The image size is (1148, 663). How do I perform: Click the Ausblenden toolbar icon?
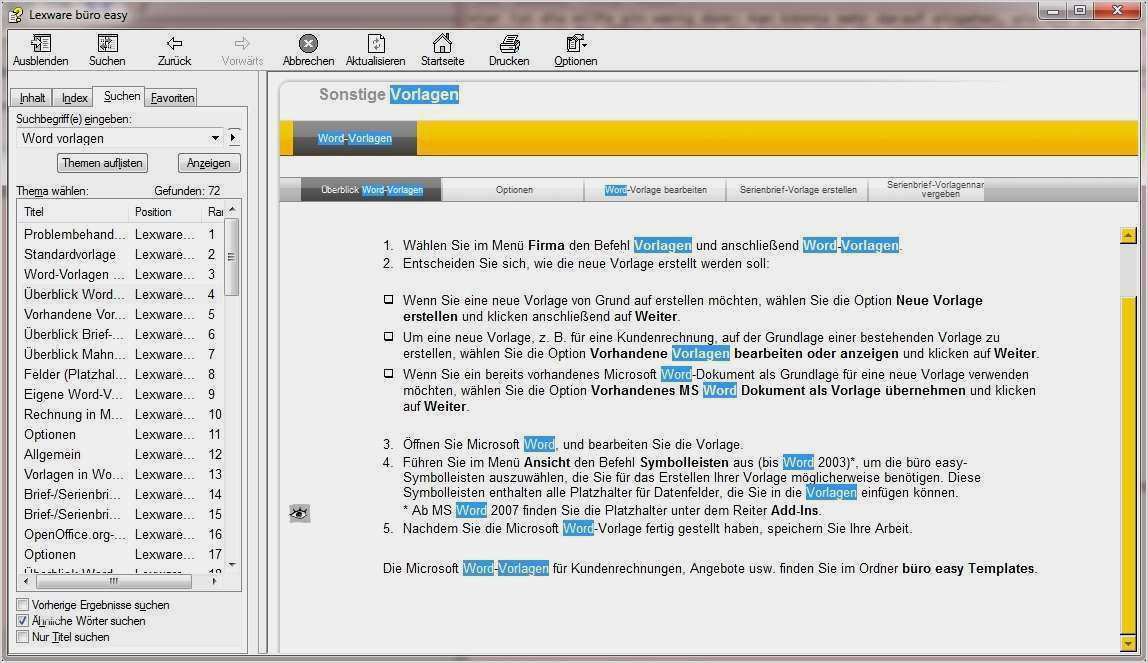click(x=41, y=44)
